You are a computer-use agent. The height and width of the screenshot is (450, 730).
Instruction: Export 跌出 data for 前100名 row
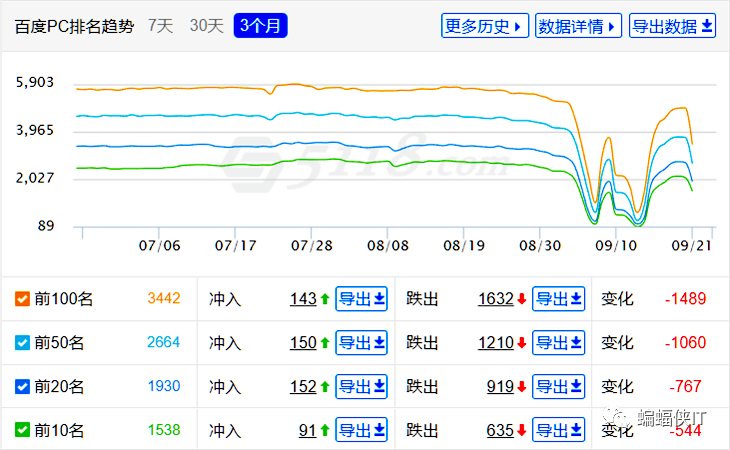coord(558,299)
